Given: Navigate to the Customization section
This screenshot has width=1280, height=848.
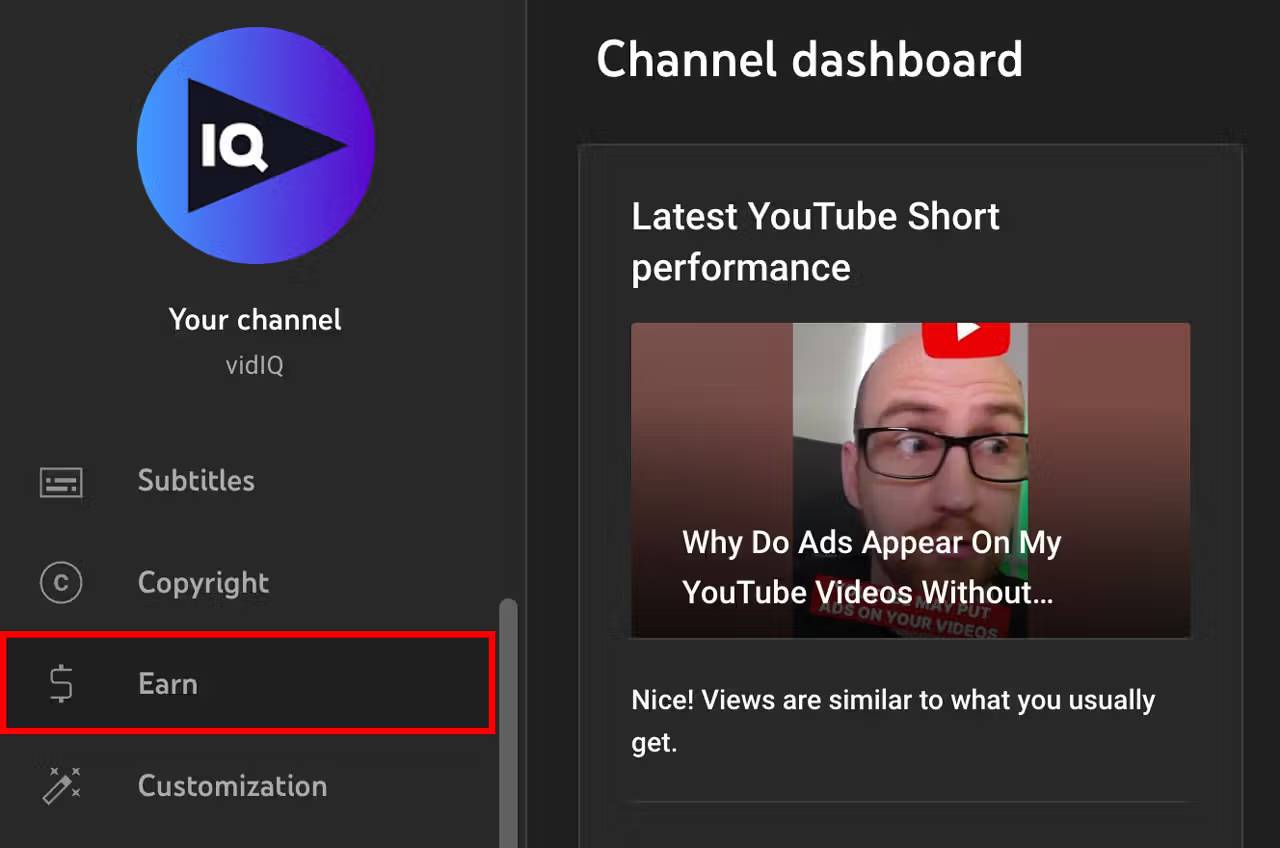Looking at the screenshot, I should pos(232,786).
